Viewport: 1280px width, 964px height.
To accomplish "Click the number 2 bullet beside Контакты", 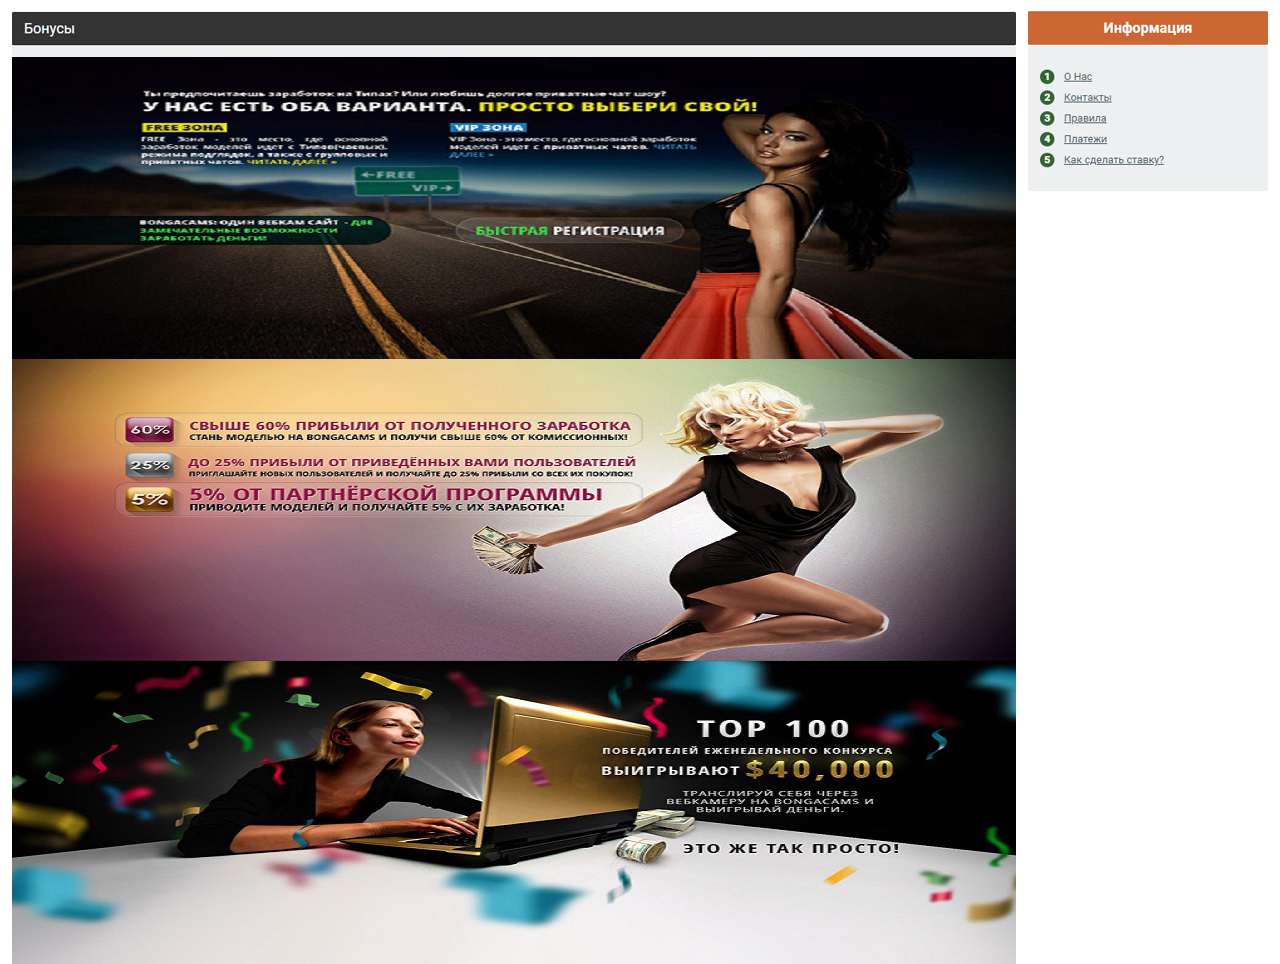I will click(1047, 98).
